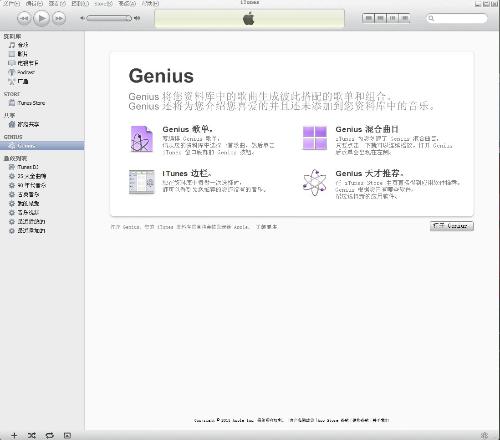Open the 音乐视频 smart playlist
Viewport: 500px width, 440px height.
coord(24,212)
